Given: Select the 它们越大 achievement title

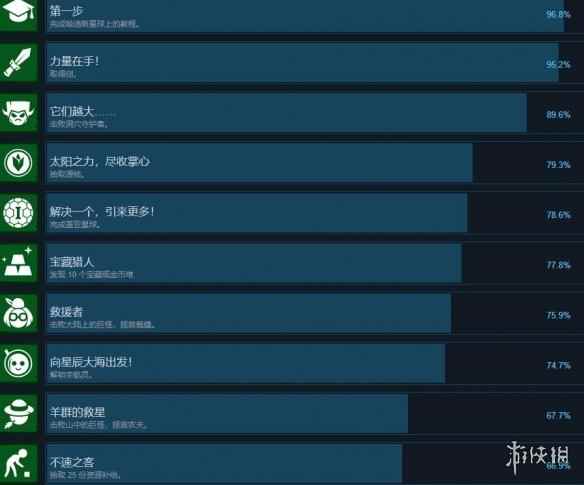Looking at the screenshot, I should (x=72, y=111).
